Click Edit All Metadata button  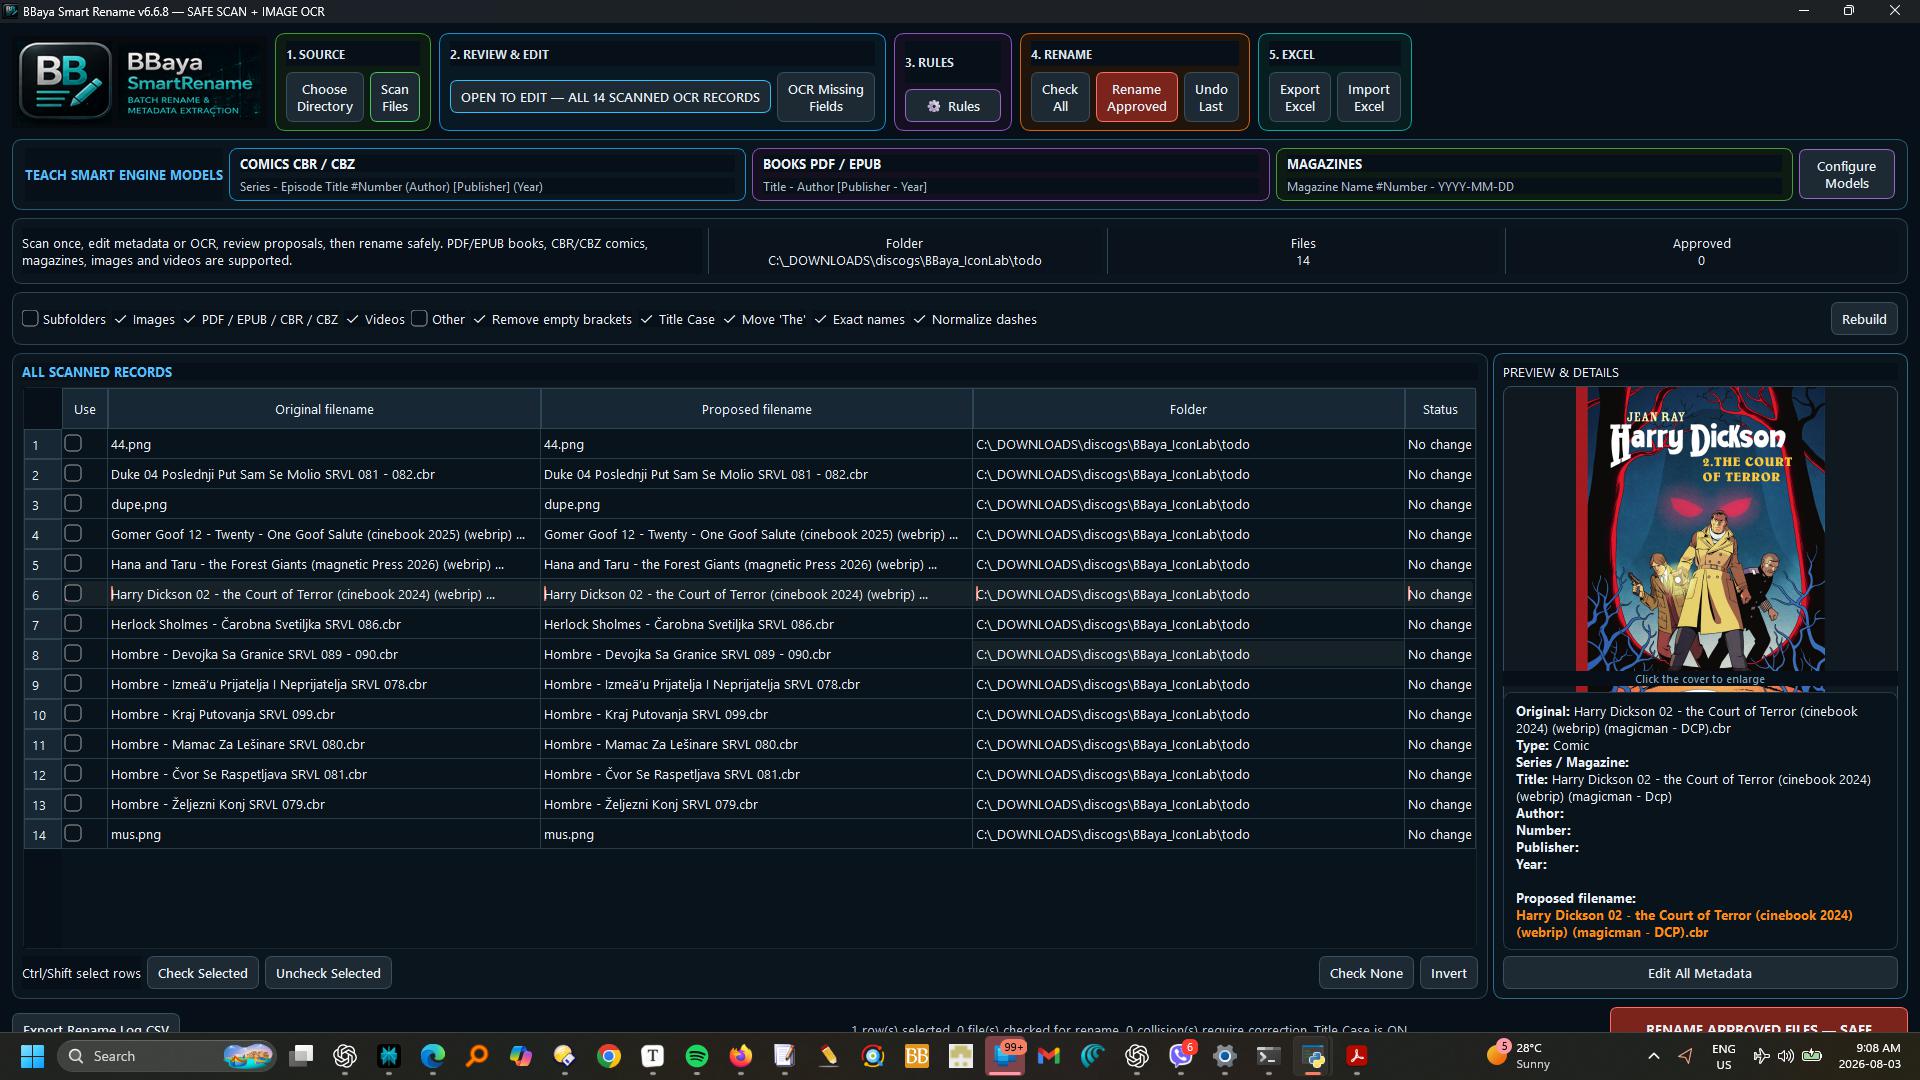coord(1699,973)
